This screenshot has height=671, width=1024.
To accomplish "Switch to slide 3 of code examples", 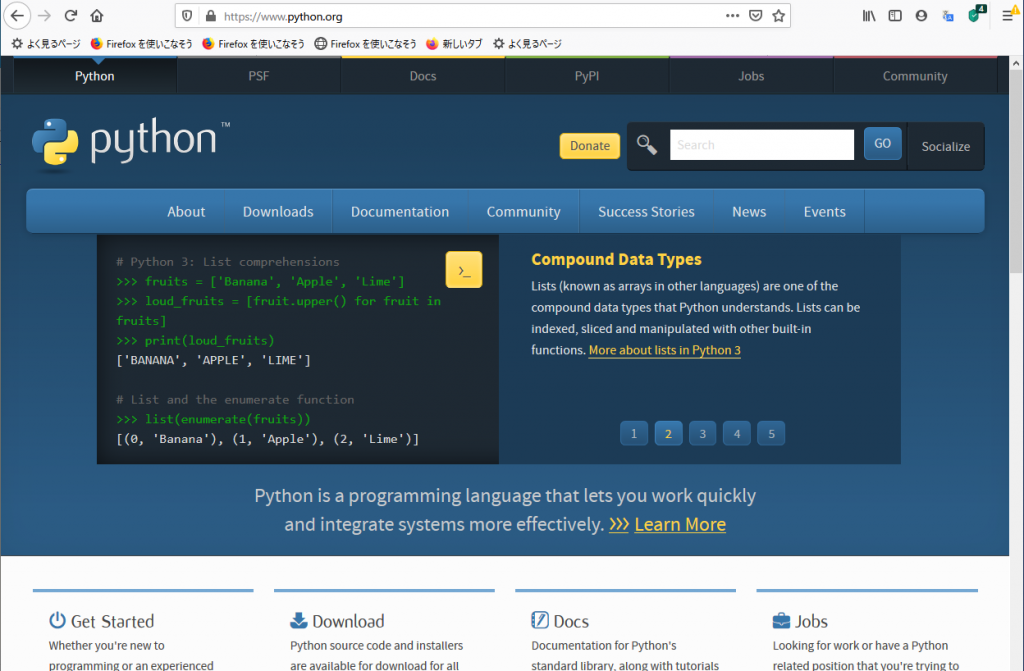I will point(702,433).
